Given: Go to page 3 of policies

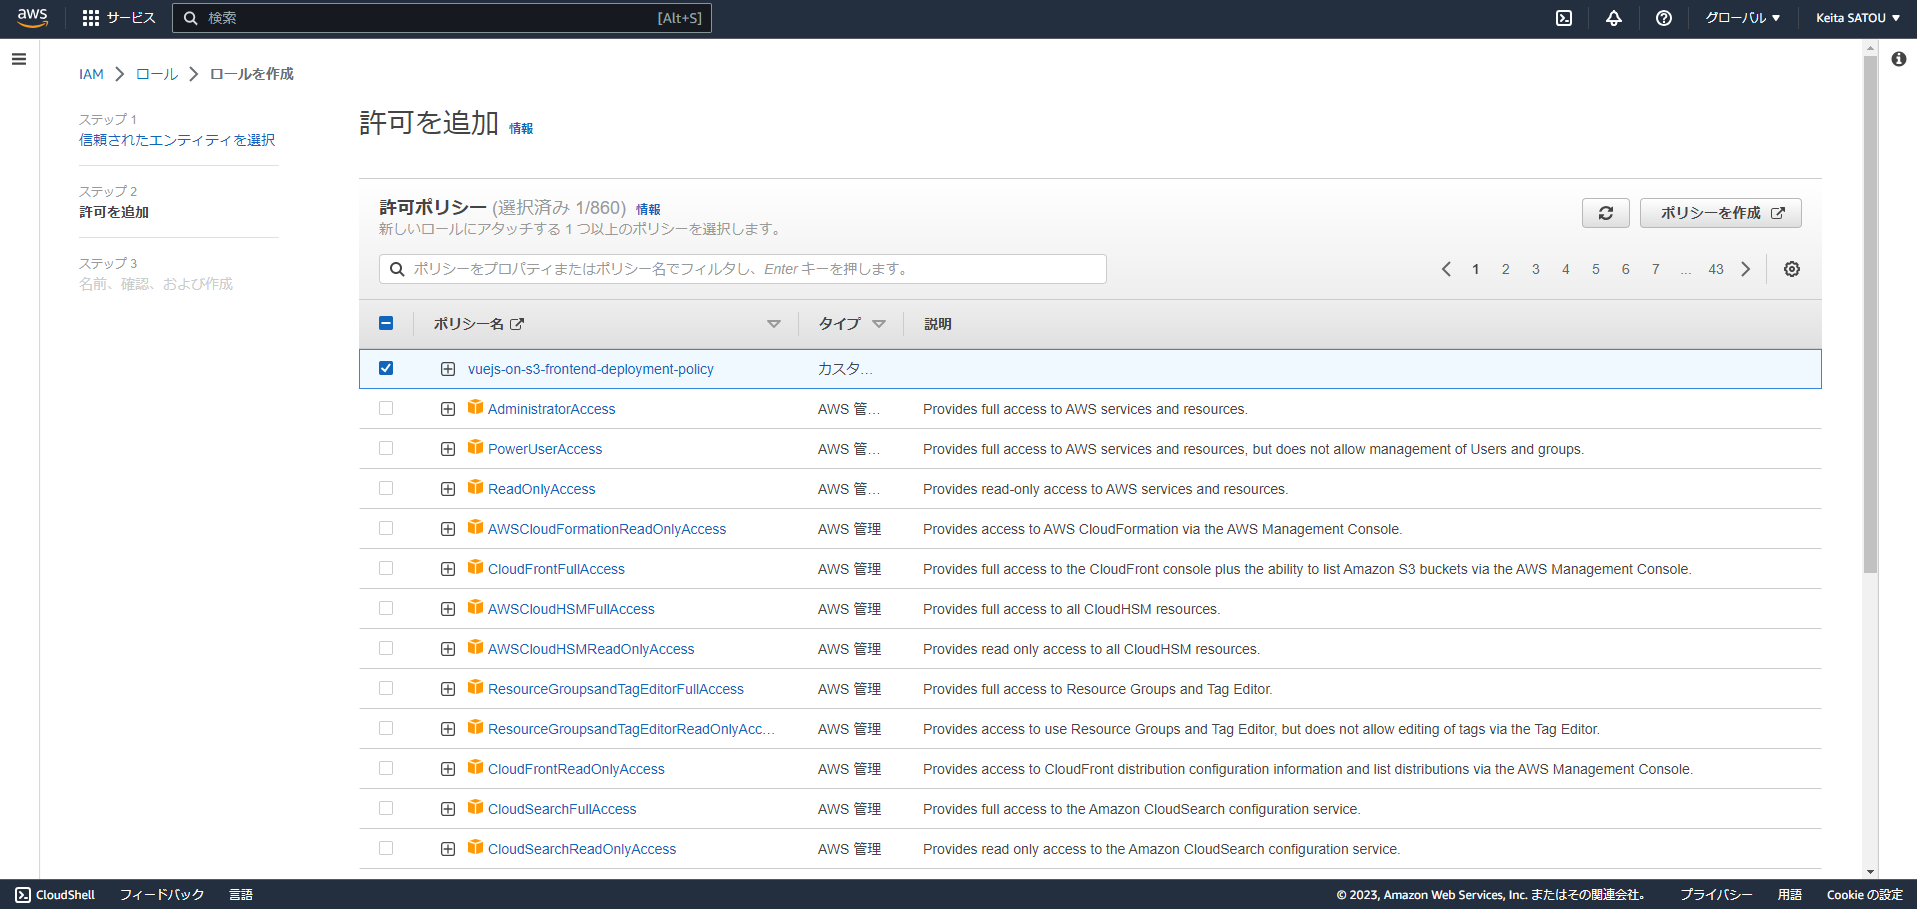Looking at the screenshot, I should pos(1536,269).
